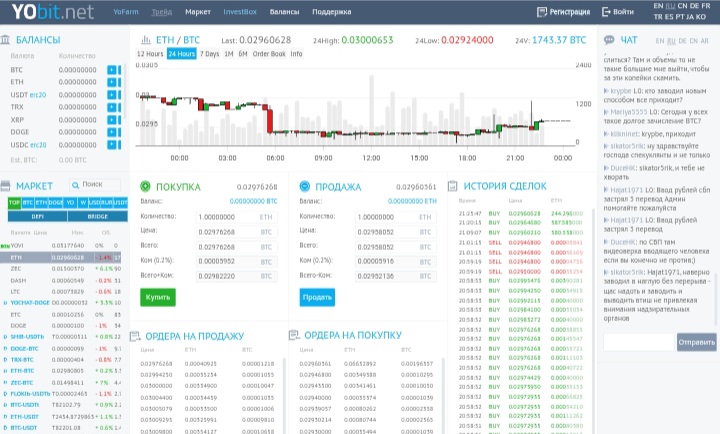Click the buy Цена input field
Image resolution: width=720 pixels, height=434 pixels.
(x=236, y=232)
